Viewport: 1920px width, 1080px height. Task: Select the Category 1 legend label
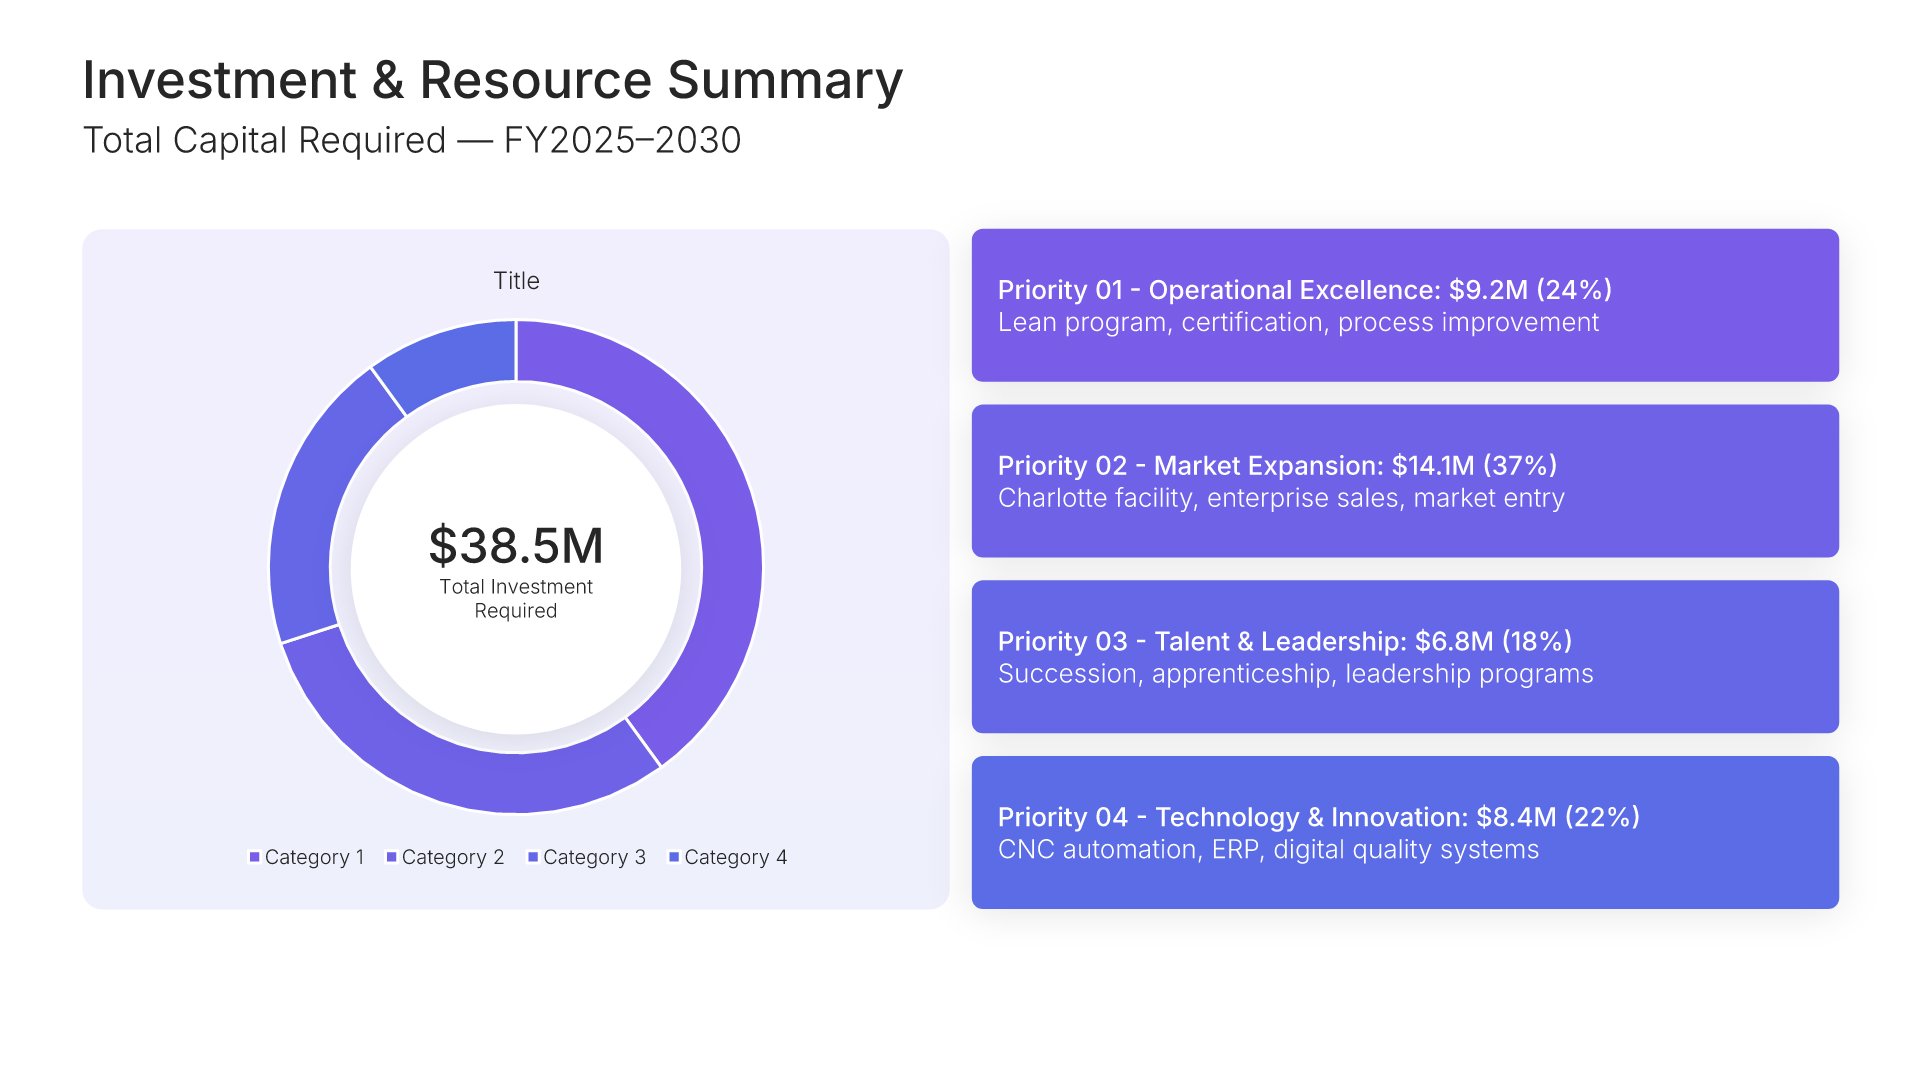point(314,857)
